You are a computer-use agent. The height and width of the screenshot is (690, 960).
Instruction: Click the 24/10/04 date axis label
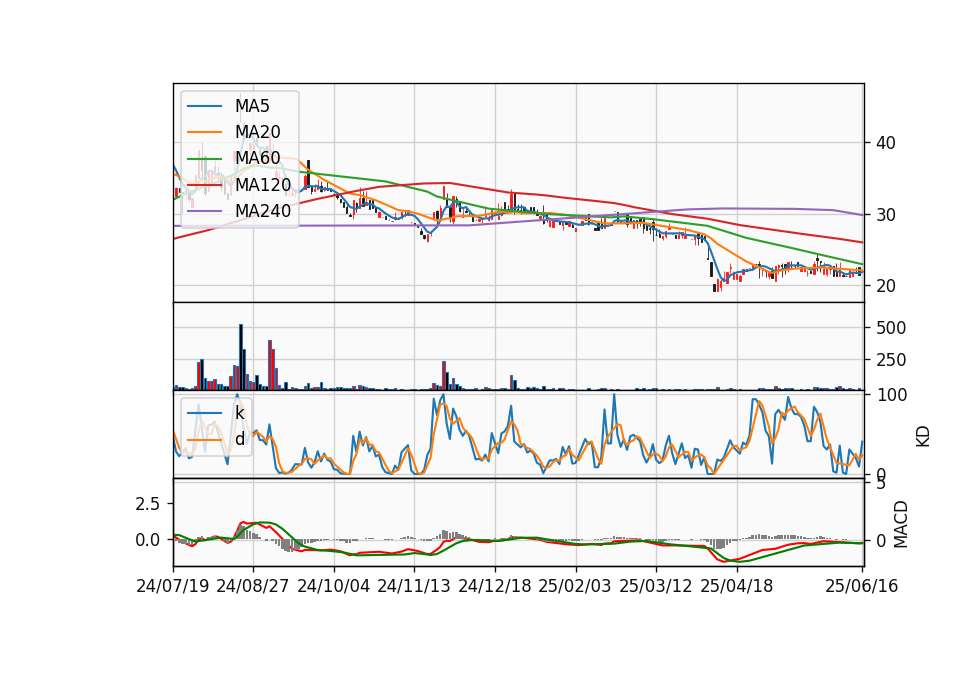(x=334, y=586)
